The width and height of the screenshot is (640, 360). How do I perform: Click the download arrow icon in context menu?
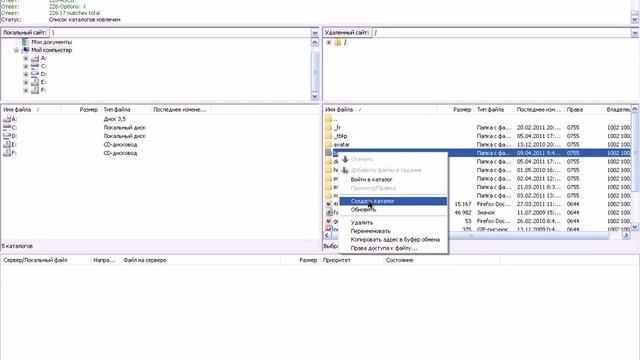(345, 159)
